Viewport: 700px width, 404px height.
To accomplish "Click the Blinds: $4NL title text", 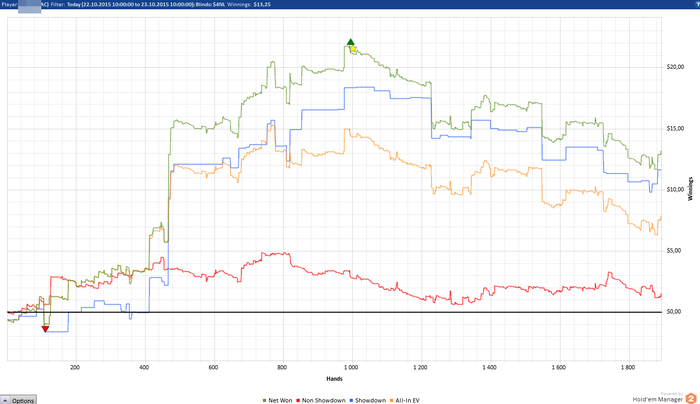I will pos(210,4).
